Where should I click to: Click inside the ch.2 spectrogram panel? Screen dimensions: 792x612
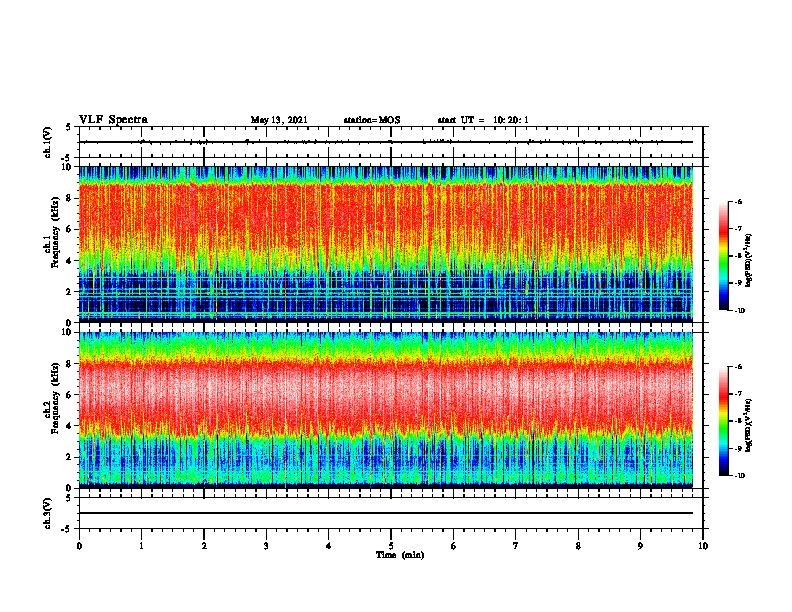(x=386, y=410)
